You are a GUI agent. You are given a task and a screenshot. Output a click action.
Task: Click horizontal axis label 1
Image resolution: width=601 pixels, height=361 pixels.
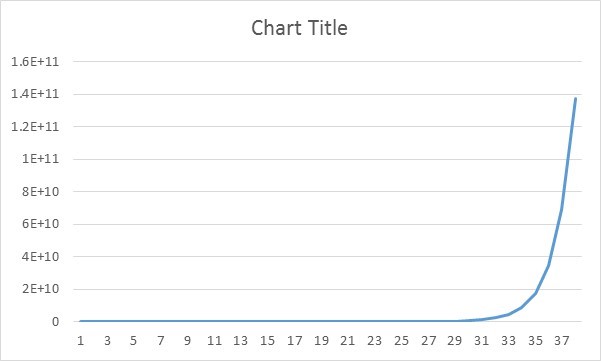tap(80, 340)
